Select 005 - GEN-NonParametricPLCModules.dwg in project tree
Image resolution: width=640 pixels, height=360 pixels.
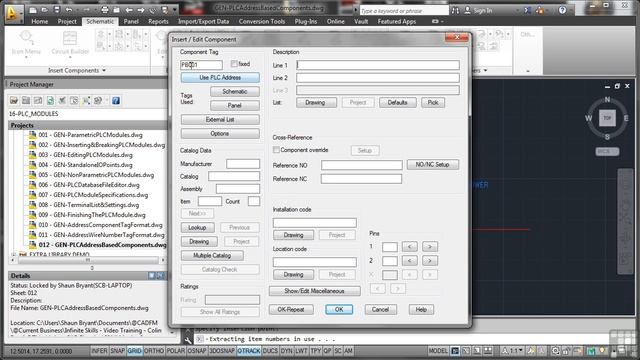coord(96,175)
